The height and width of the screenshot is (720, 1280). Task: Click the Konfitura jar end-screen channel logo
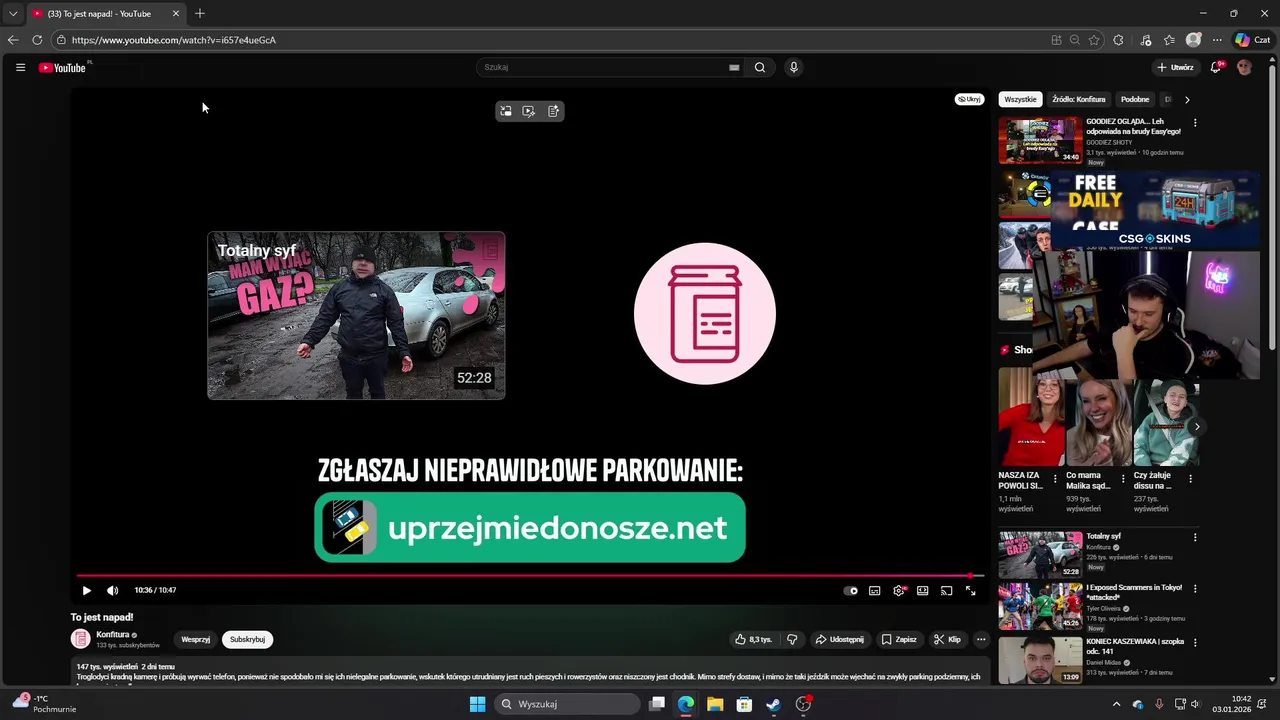click(705, 313)
